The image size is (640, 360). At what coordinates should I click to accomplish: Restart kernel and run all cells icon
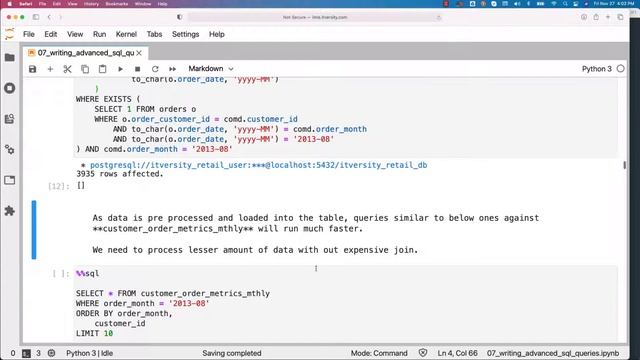[x=172, y=69]
